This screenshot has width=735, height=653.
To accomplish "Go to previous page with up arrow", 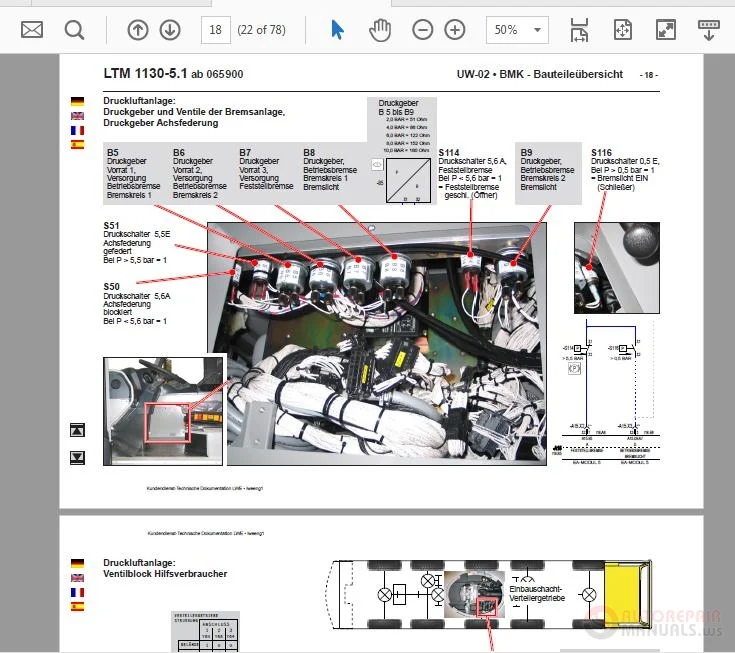I will point(138,30).
